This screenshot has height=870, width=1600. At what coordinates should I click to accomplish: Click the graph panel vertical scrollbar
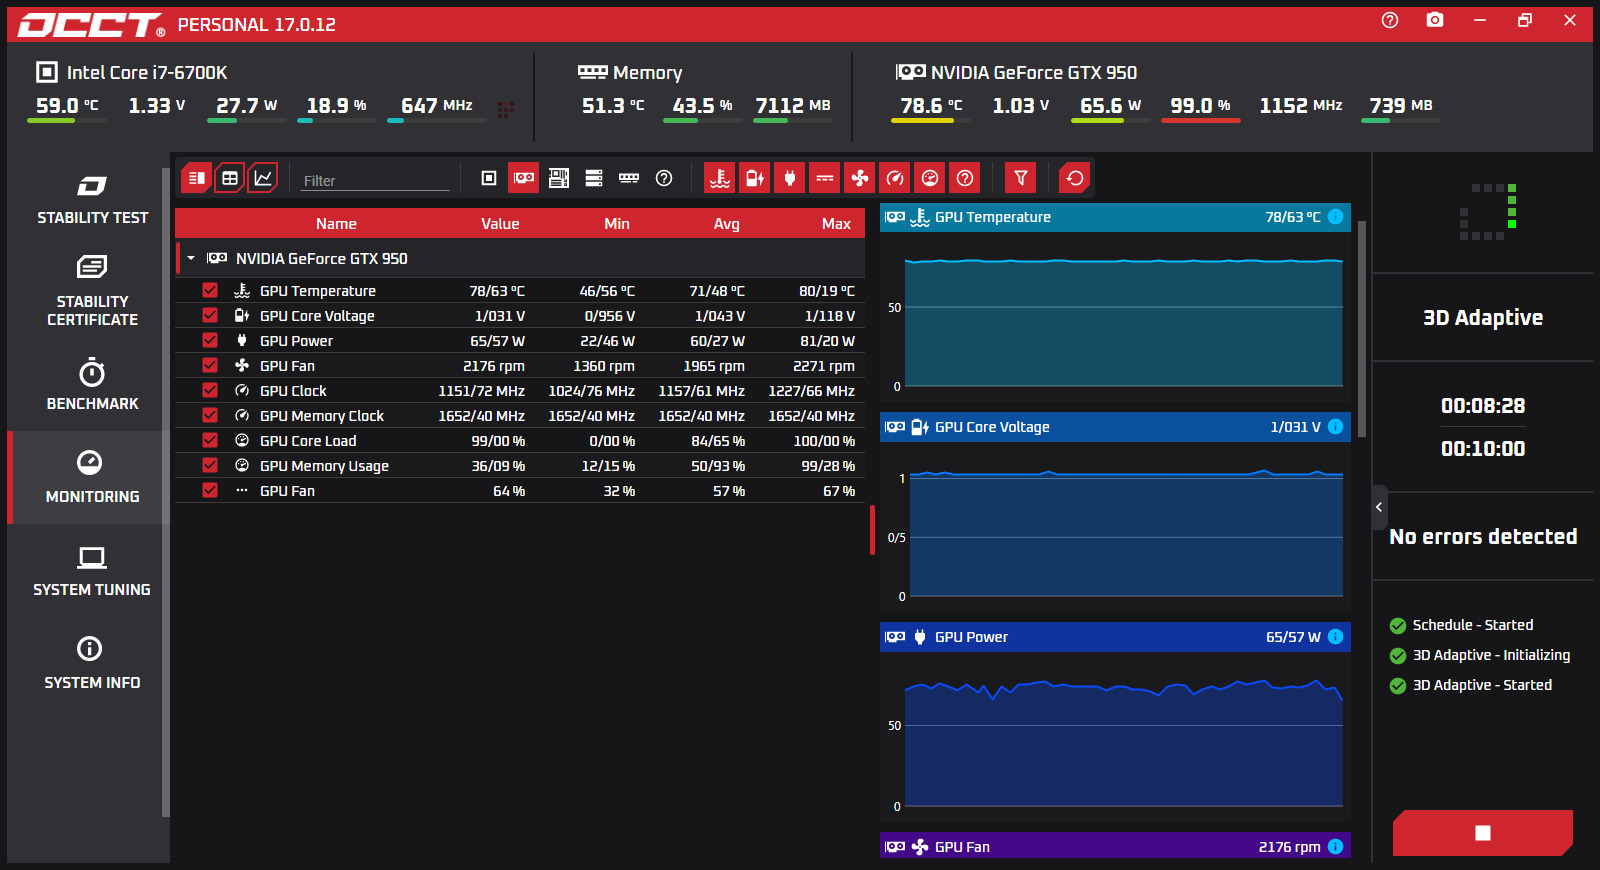pyautogui.click(x=1362, y=330)
